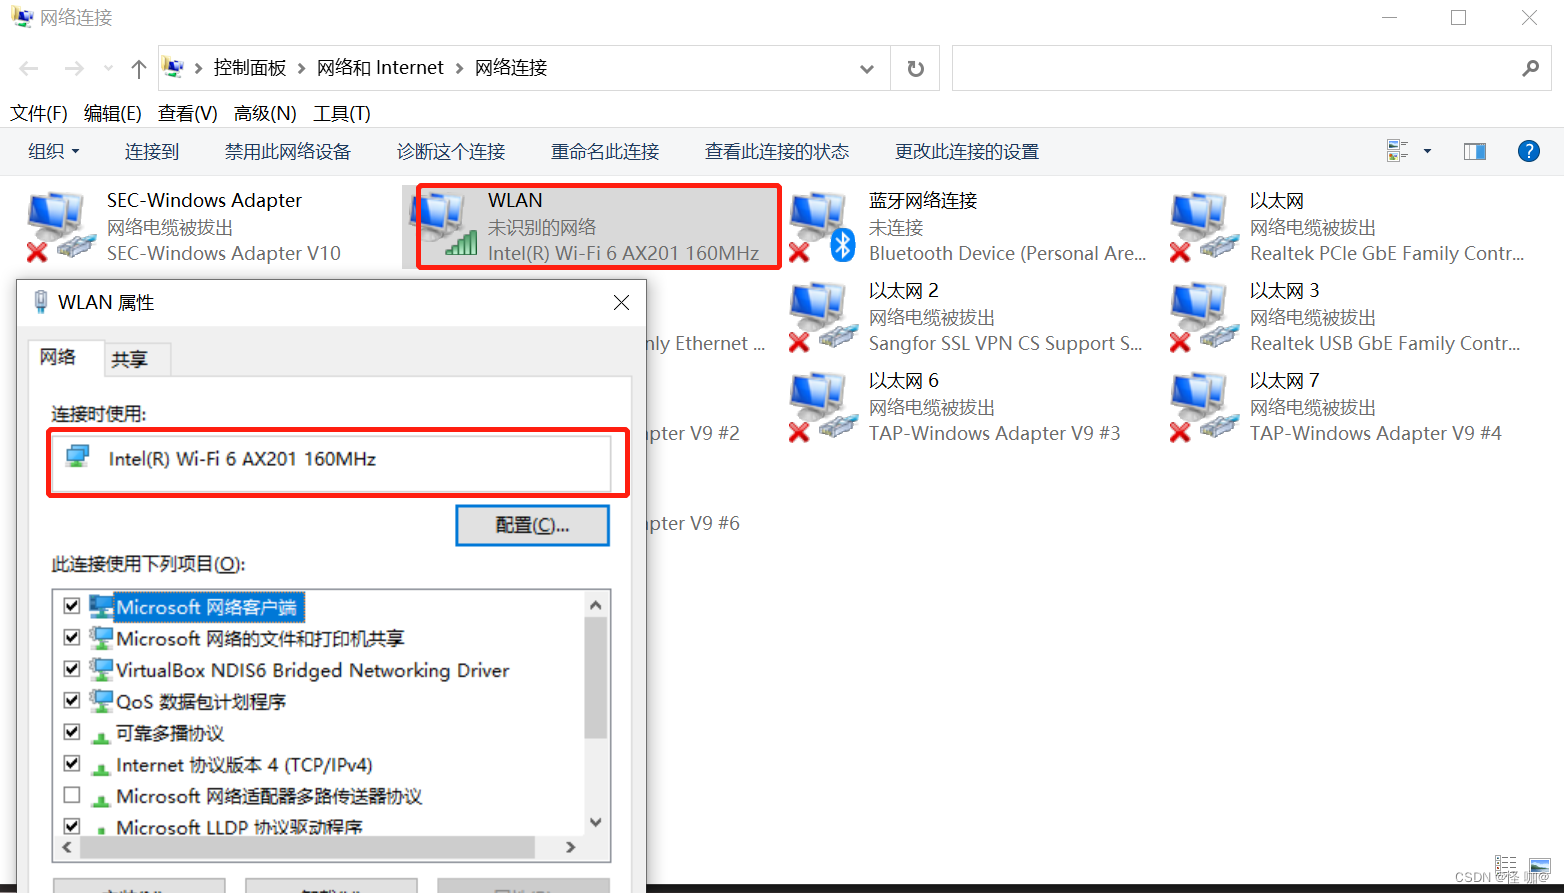Open the address bar history dropdown
Image resolution: width=1564 pixels, height=893 pixels.
(866, 68)
